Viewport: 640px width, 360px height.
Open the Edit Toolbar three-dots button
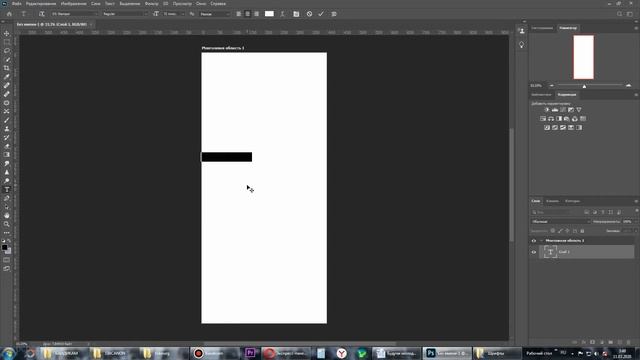click(x=7, y=233)
